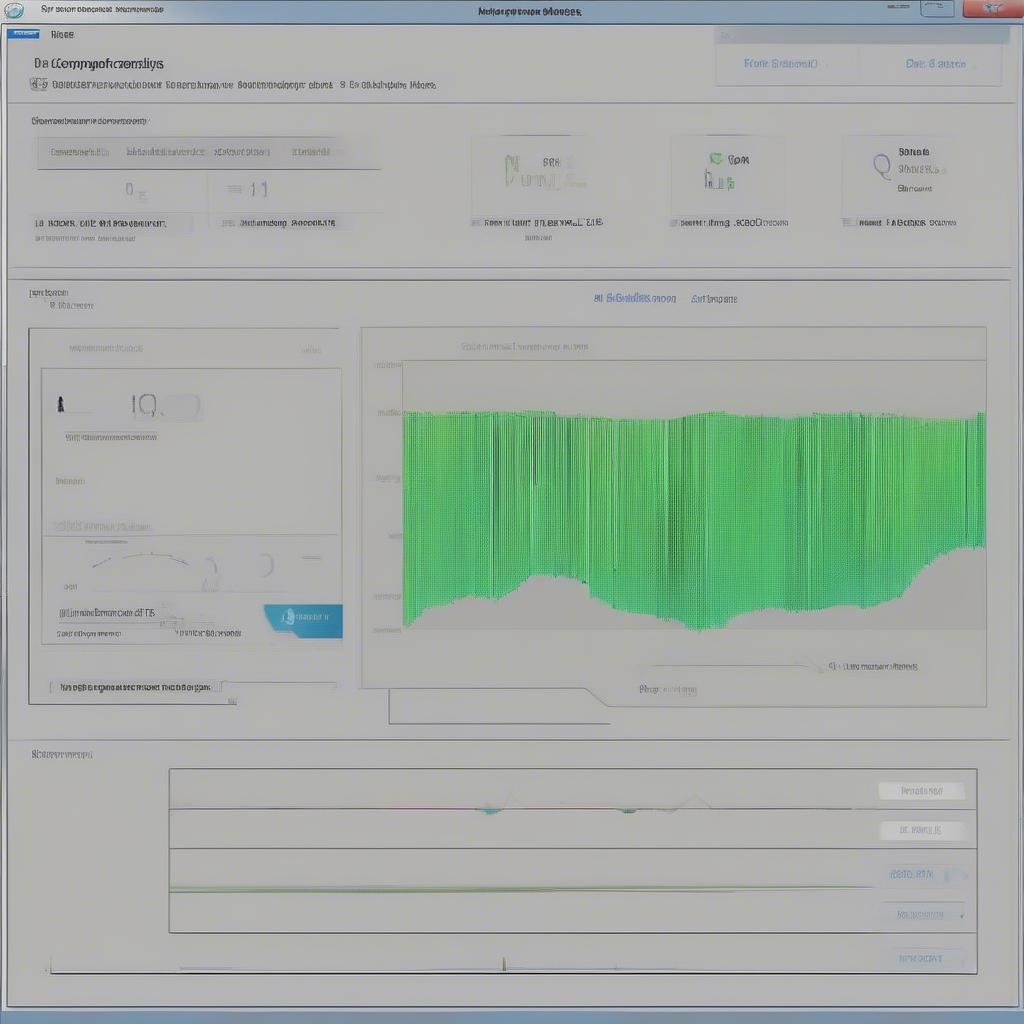Select the blue highlighted tab at top left

click(x=24, y=34)
